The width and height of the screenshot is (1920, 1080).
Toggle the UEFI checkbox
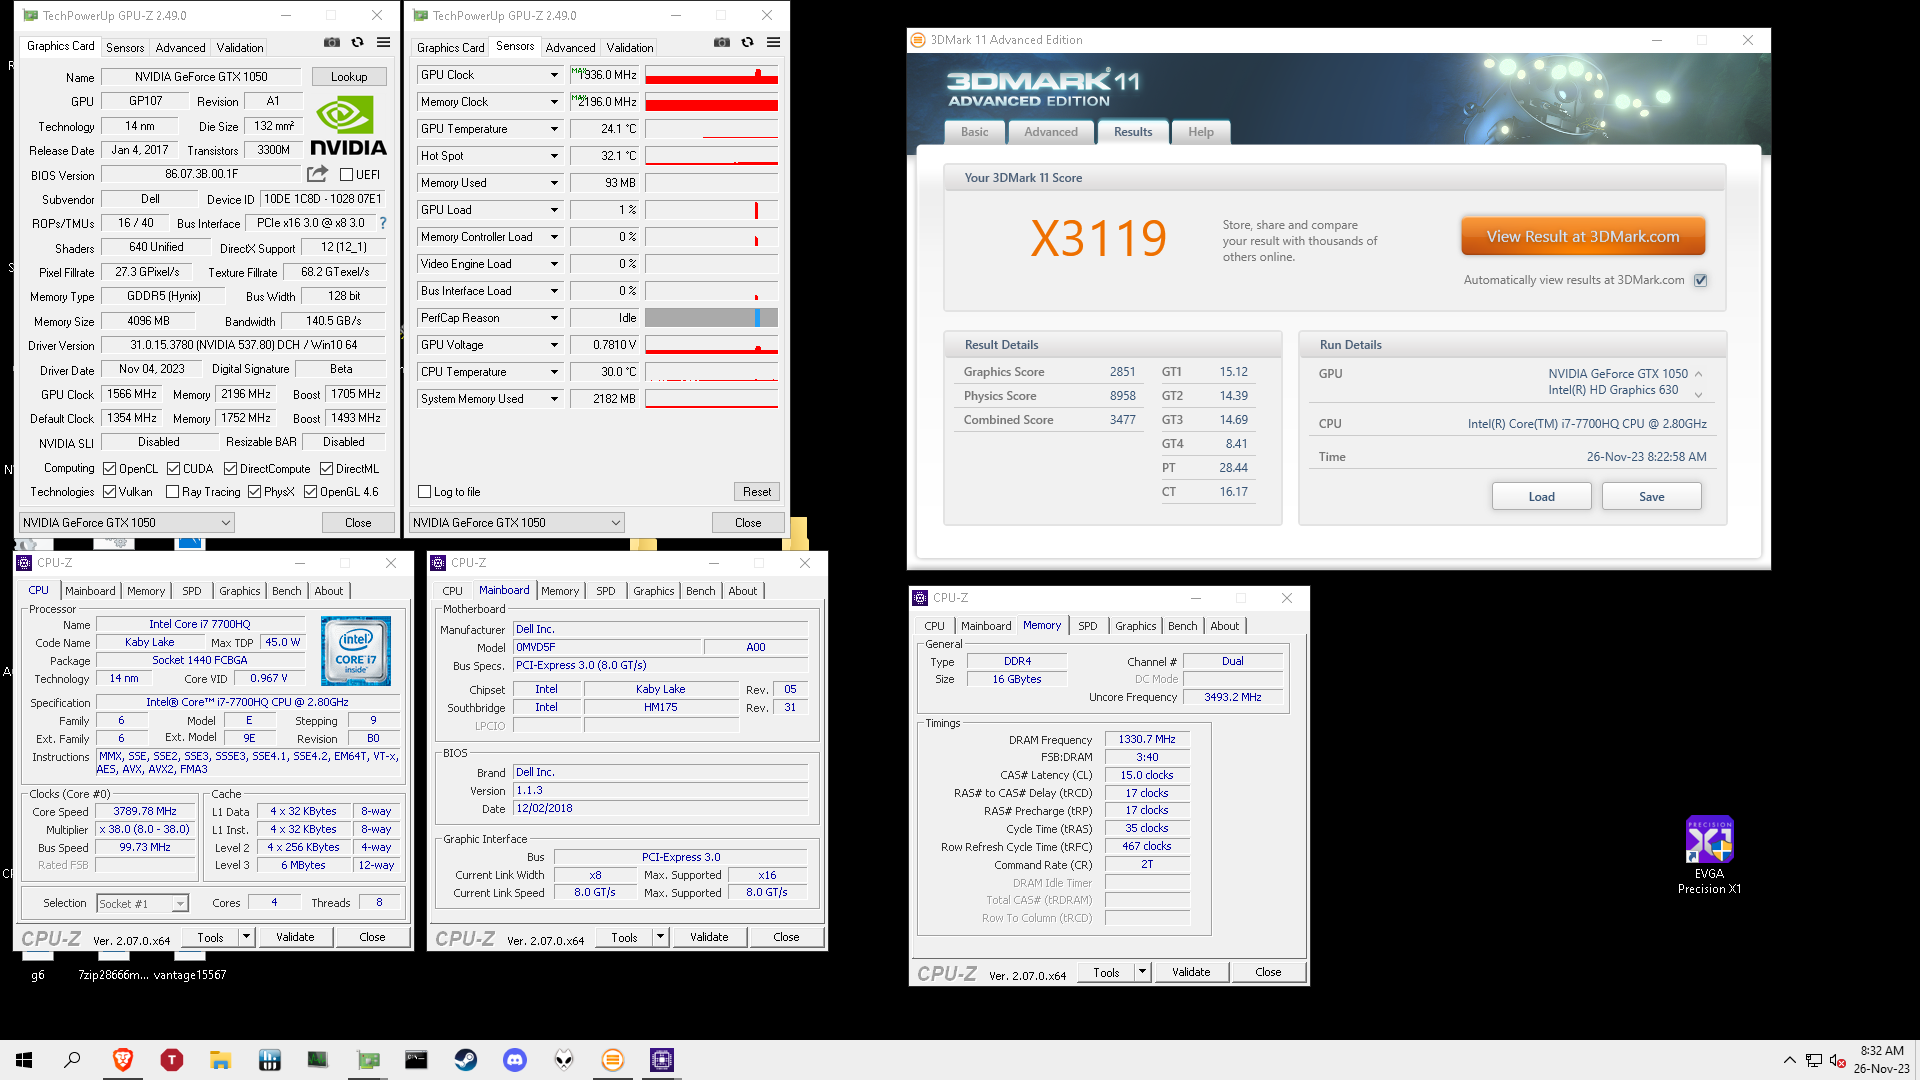coord(346,175)
